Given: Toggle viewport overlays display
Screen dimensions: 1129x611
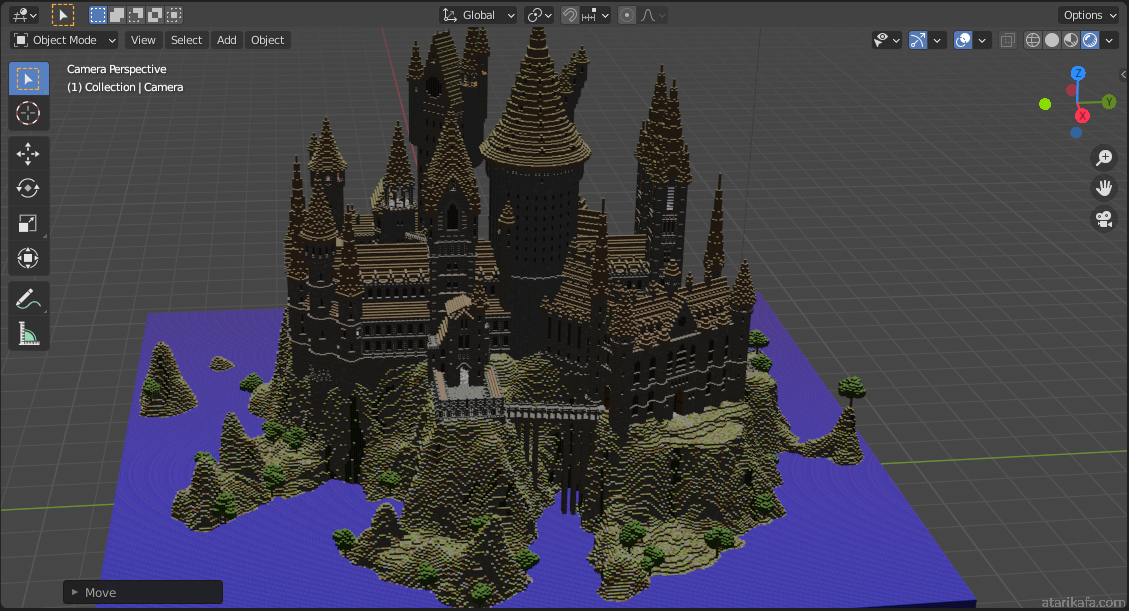Looking at the screenshot, I should pyautogui.click(x=963, y=40).
